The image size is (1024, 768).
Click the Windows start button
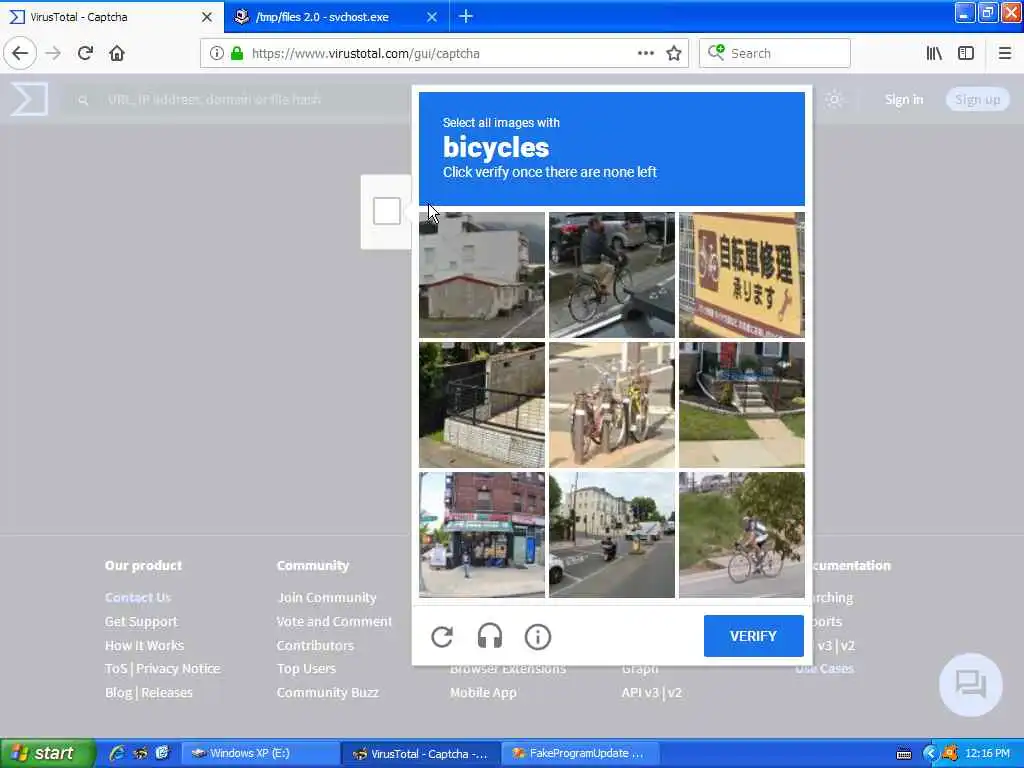click(x=48, y=753)
